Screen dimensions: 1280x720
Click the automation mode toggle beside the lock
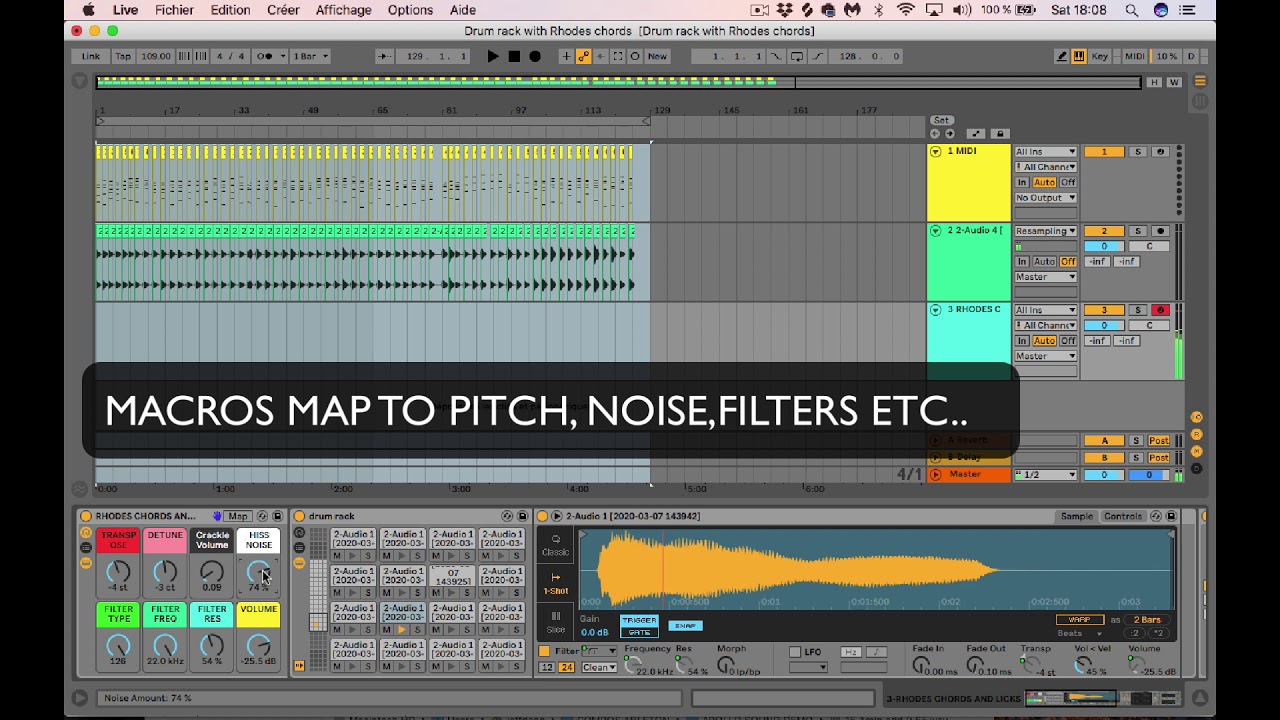pos(975,133)
